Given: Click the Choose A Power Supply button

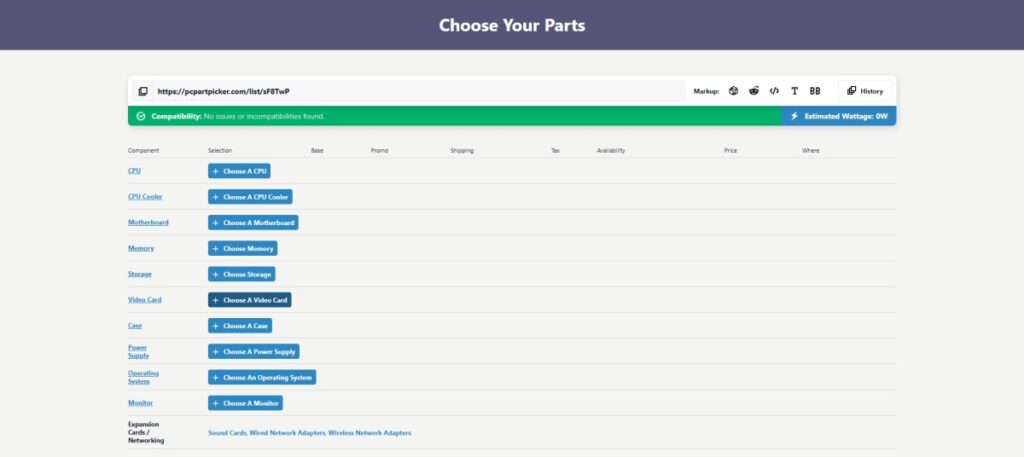Looking at the screenshot, I should point(253,351).
